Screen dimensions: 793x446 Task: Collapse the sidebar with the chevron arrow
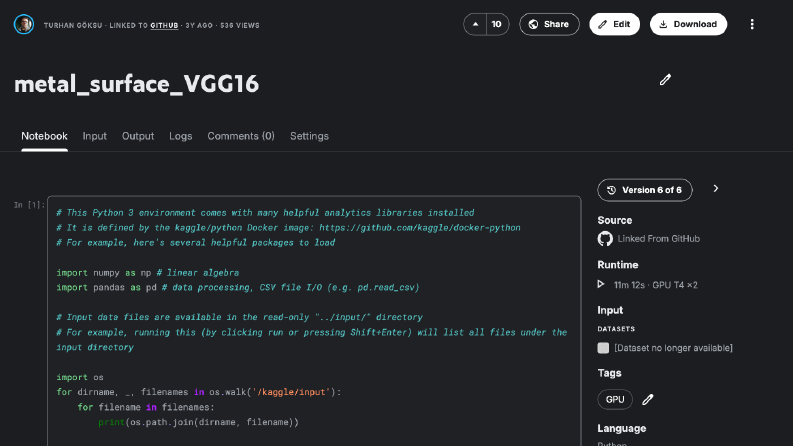pyautogui.click(x=716, y=189)
